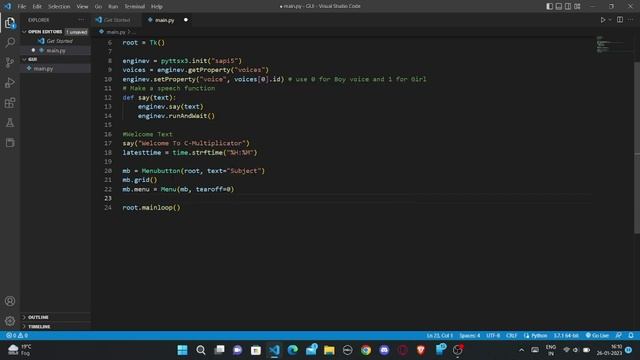Open Brave browser from taskbar

coord(421,350)
